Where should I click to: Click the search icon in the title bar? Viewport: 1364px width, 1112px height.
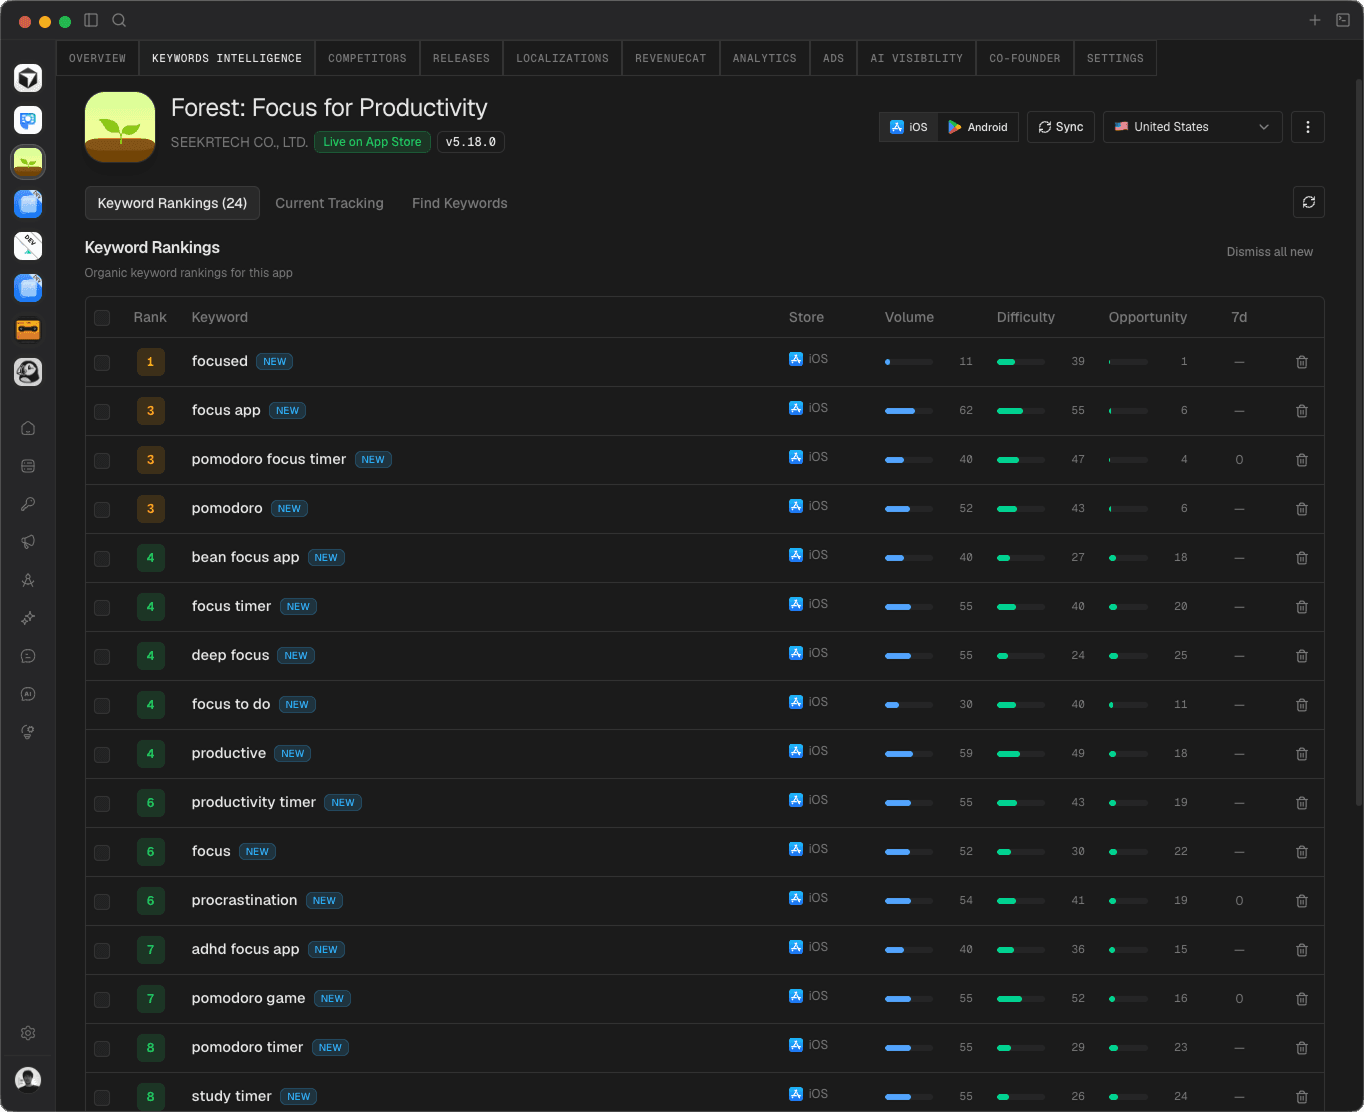pos(119,20)
